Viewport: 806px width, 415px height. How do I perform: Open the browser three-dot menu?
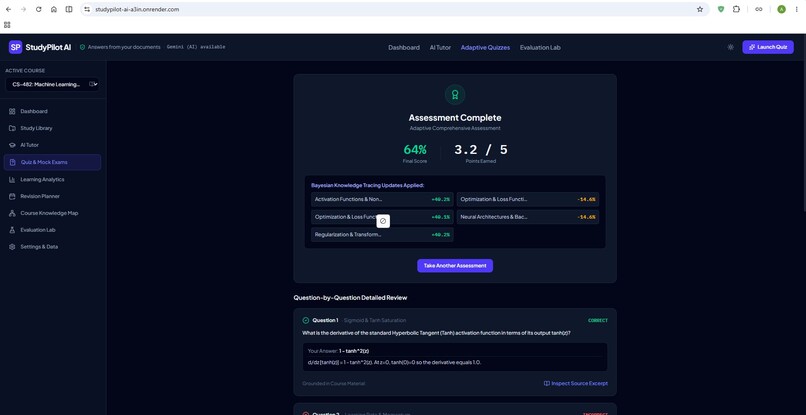coord(797,9)
